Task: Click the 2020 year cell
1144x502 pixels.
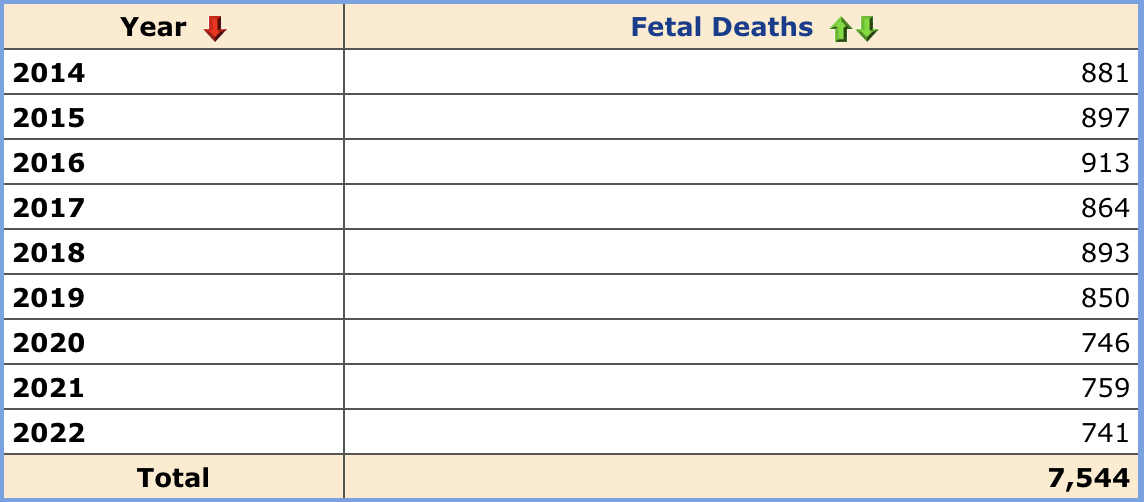Action: tap(49, 343)
